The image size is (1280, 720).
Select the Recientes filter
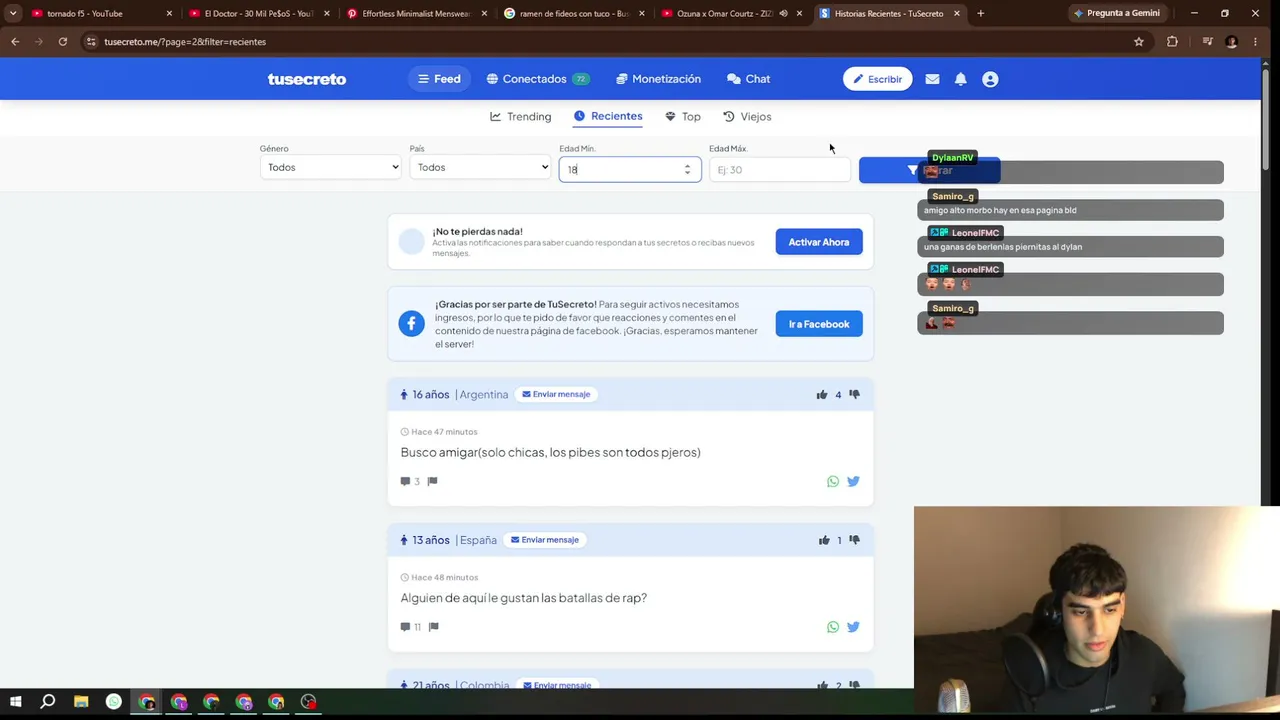608,116
